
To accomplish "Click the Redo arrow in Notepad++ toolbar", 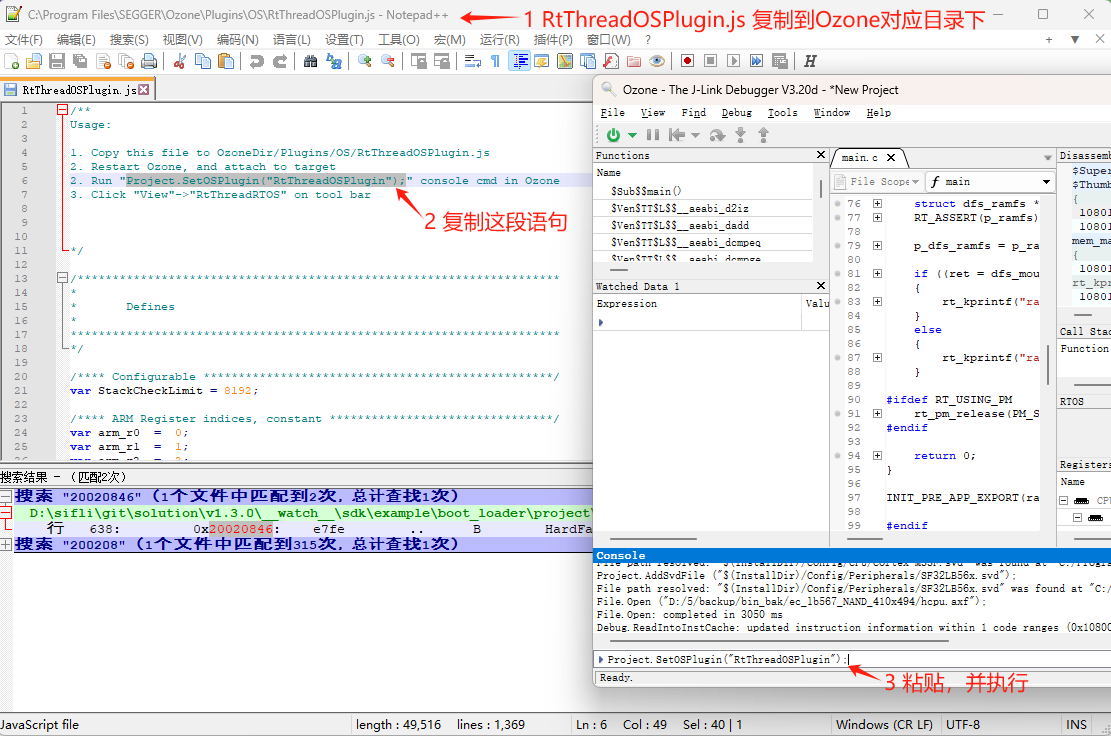I will [280, 62].
